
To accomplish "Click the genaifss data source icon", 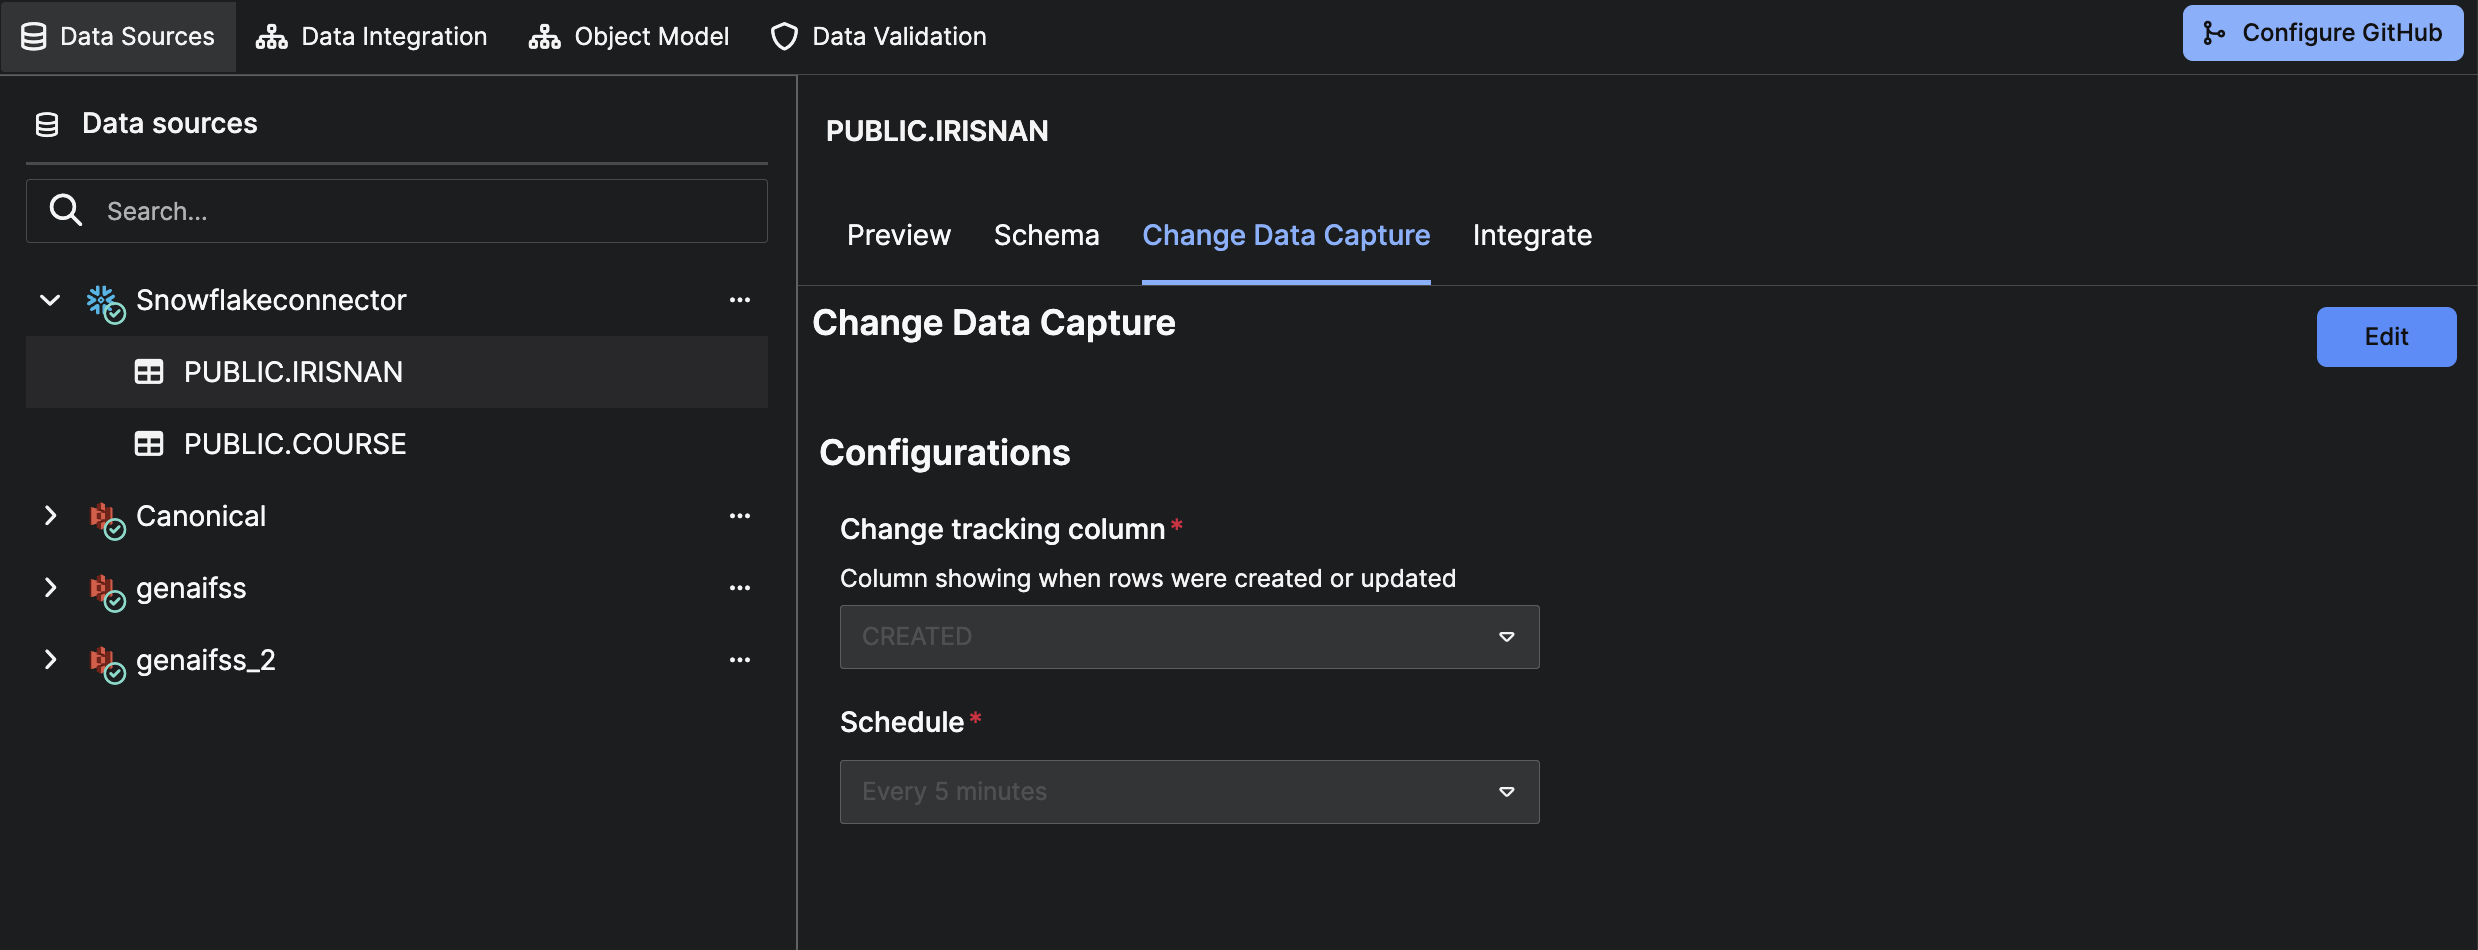I will coord(104,590).
